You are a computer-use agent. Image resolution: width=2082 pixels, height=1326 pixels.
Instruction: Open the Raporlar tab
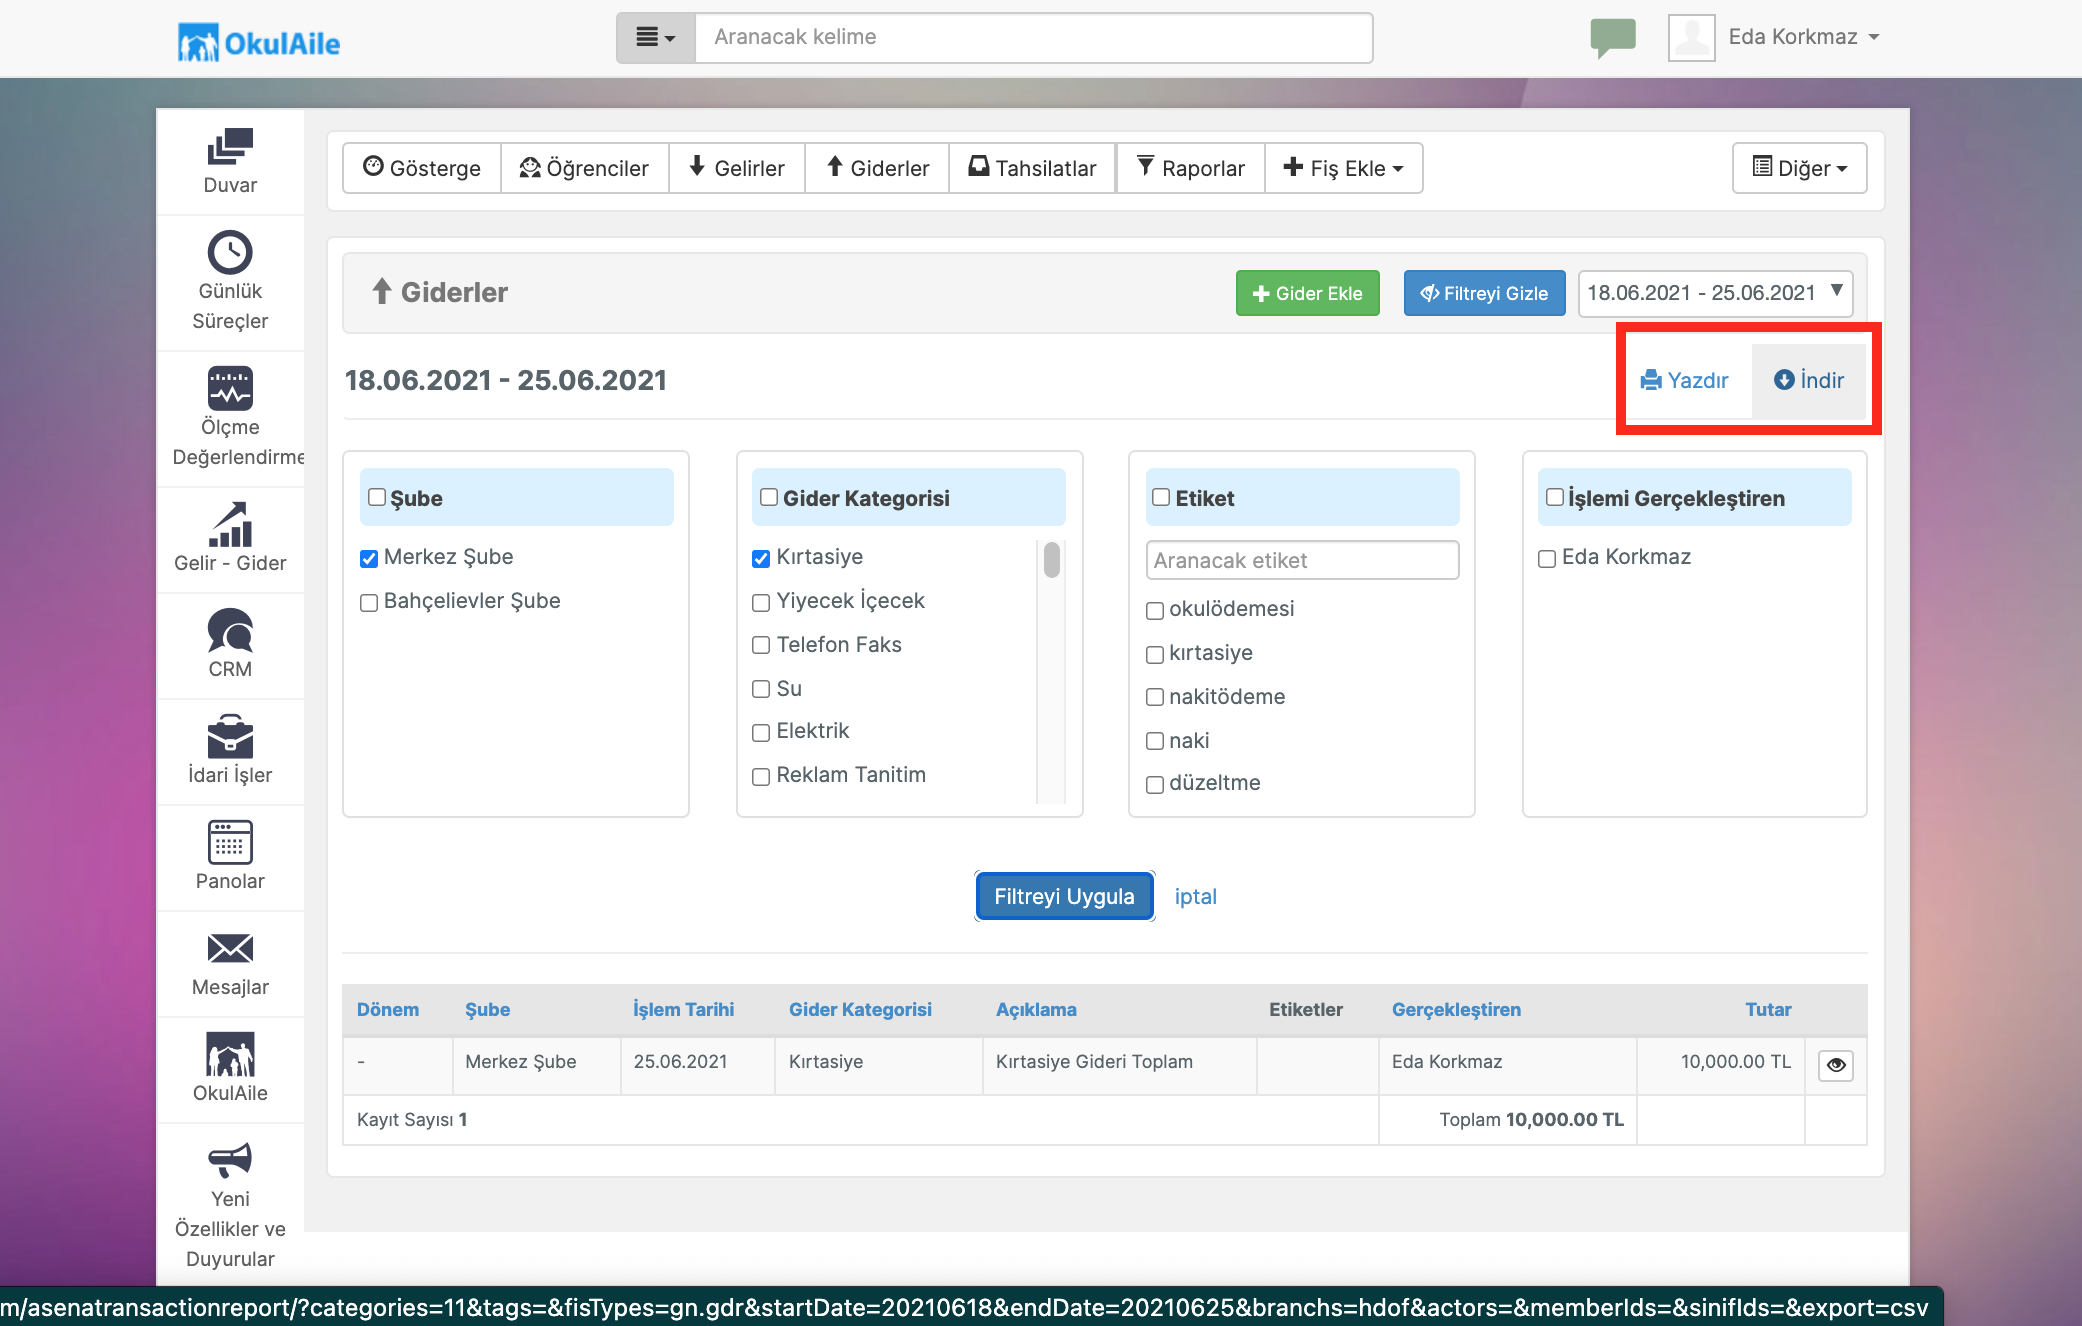1191,168
